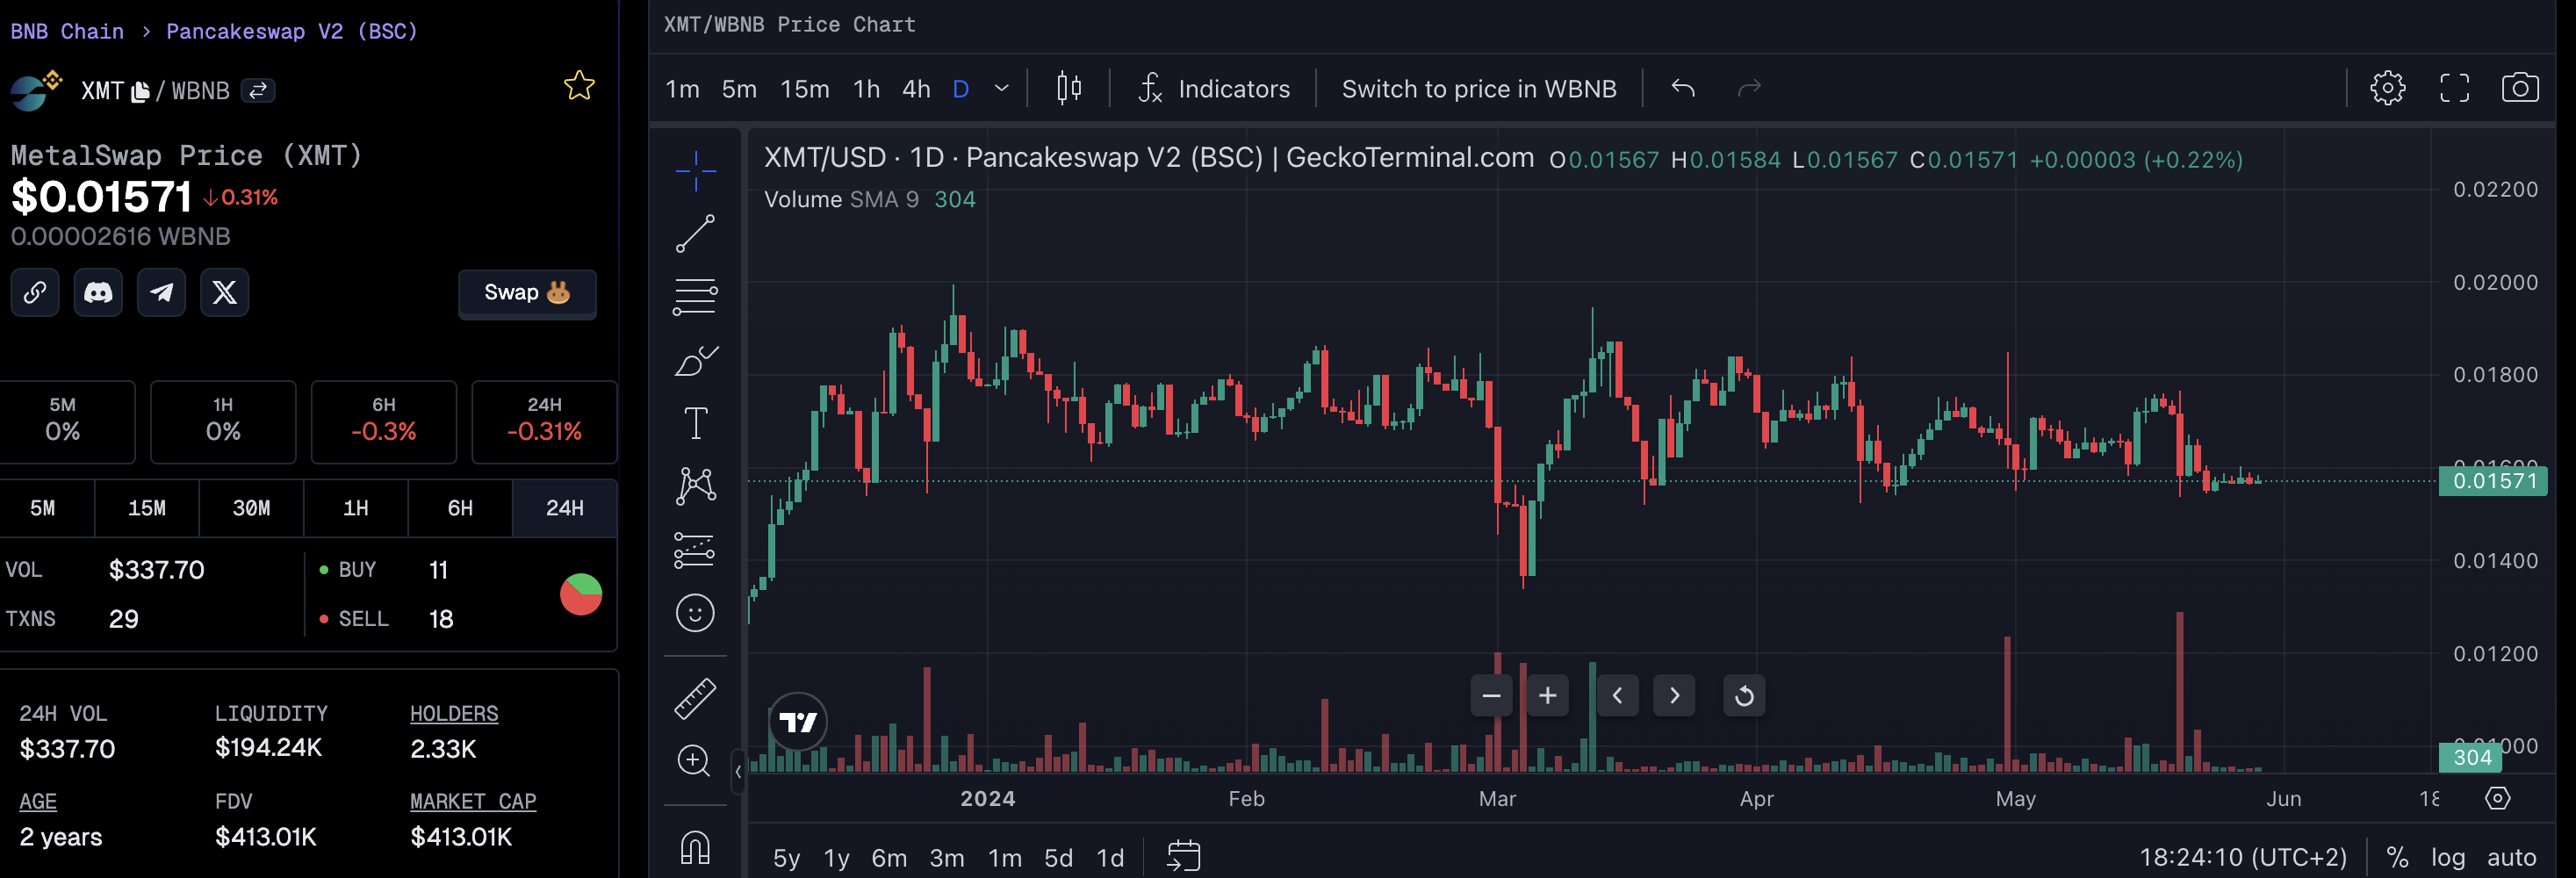Set chart range to 5d

pyautogui.click(x=1058, y=858)
